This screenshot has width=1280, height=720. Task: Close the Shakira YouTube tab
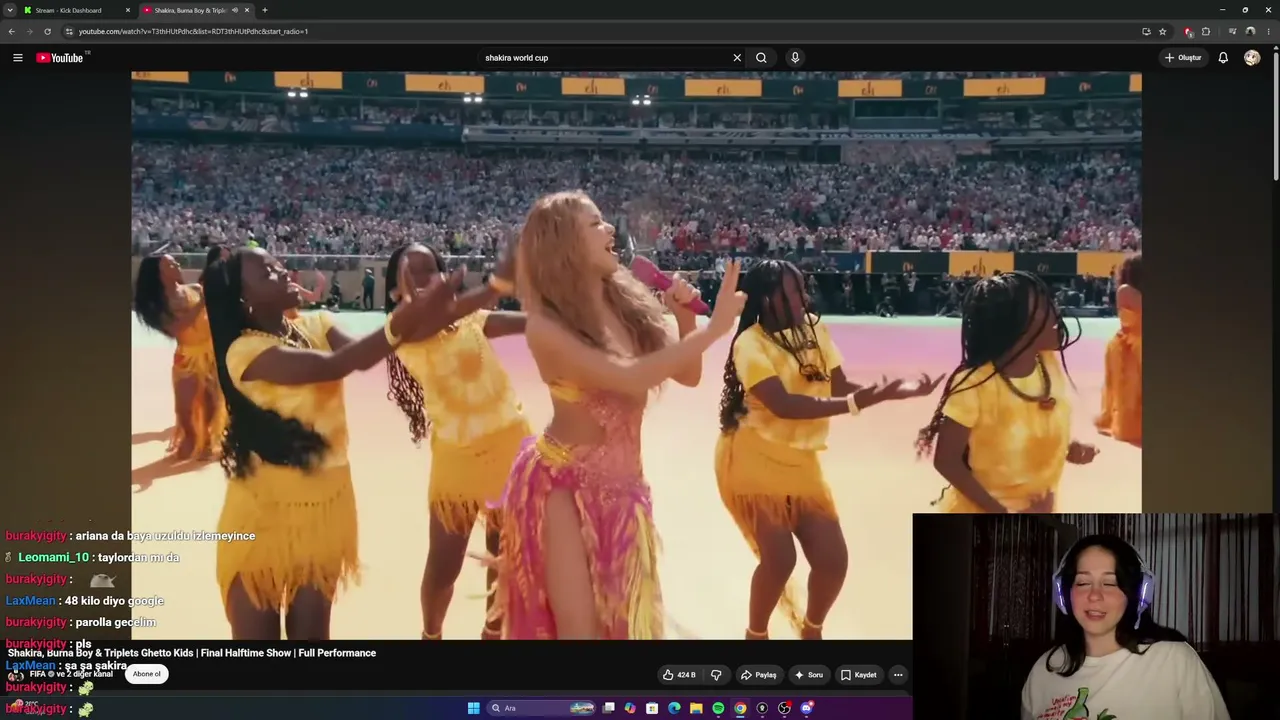(x=247, y=10)
